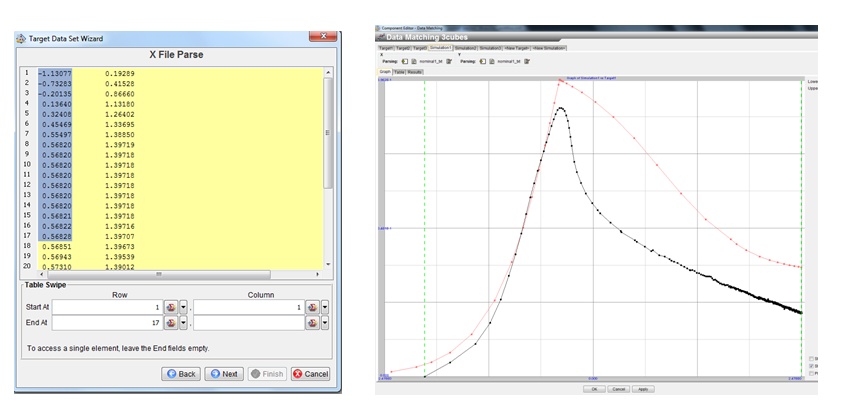Open the Simulation2 tab
852x409 pixels.
click(x=466, y=48)
